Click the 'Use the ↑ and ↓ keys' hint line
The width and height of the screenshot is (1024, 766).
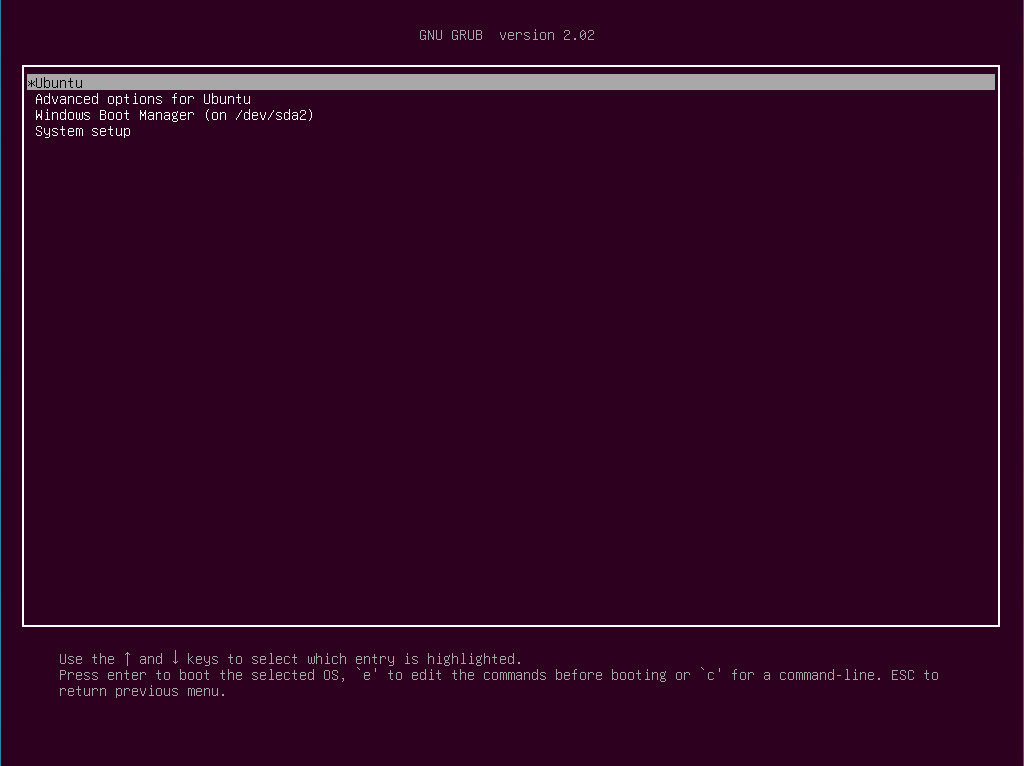pyautogui.click(x=290, y=658)
